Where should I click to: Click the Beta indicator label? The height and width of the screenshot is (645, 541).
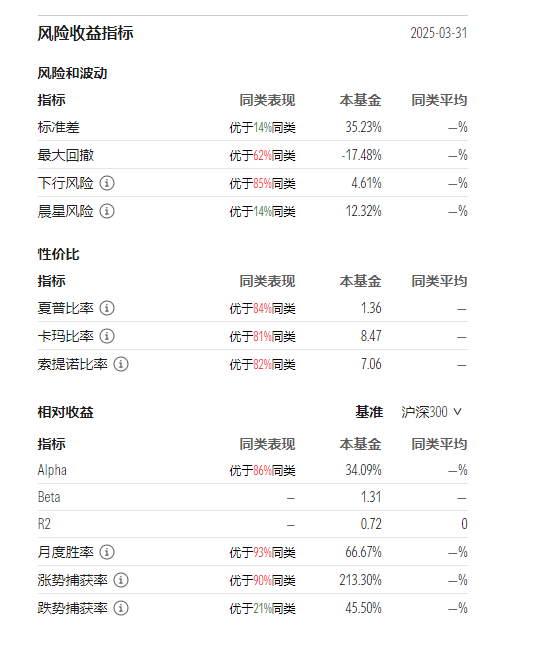click(x=49, y=497)
